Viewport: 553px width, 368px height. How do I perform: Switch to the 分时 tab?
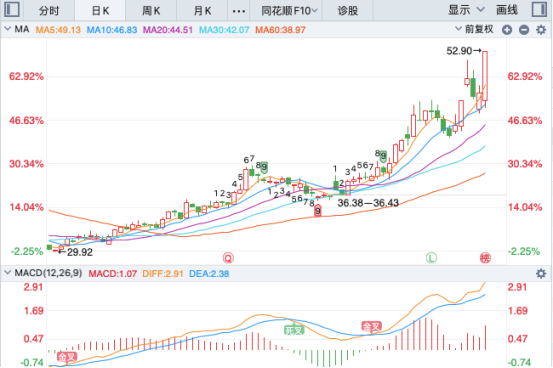tap(49, 11)
